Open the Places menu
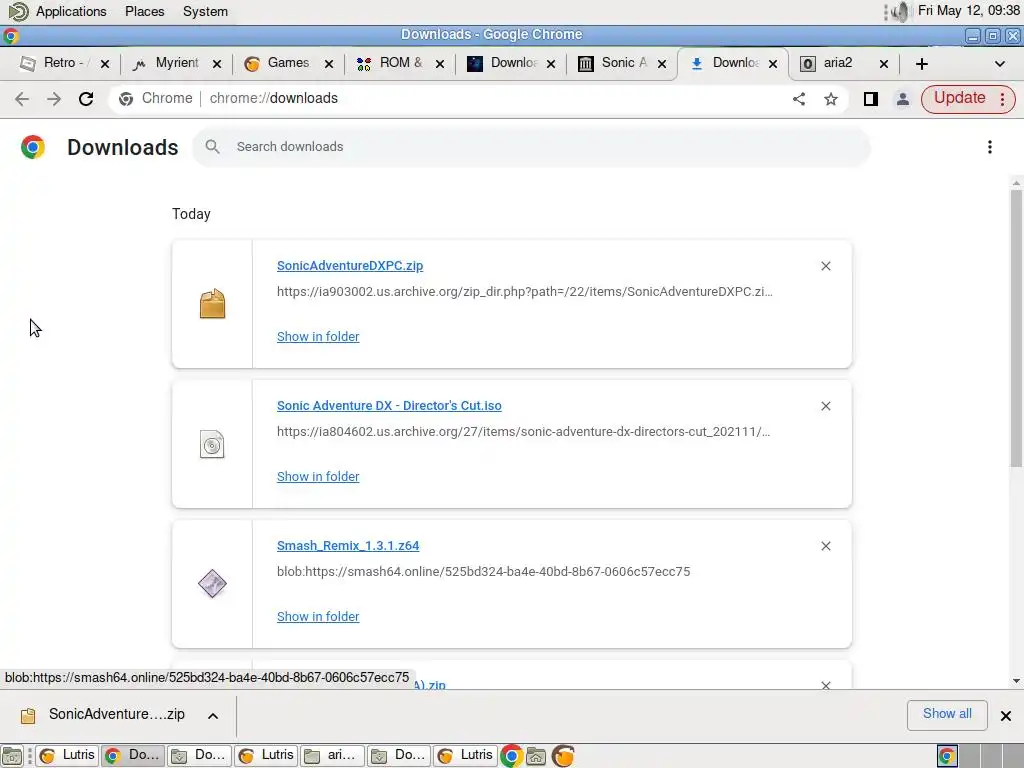The image size is (1024, 768). 144,11
